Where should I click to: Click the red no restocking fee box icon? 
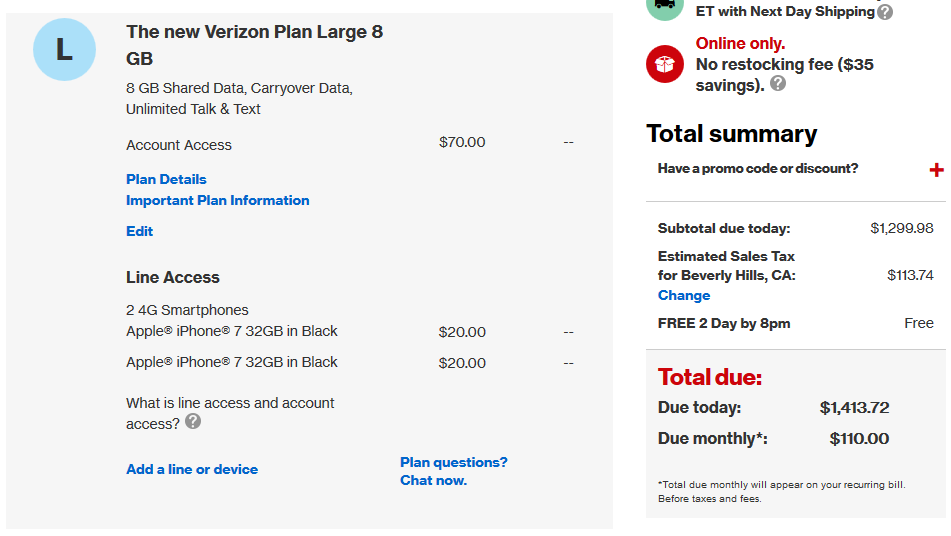click(x=665, y=64)
